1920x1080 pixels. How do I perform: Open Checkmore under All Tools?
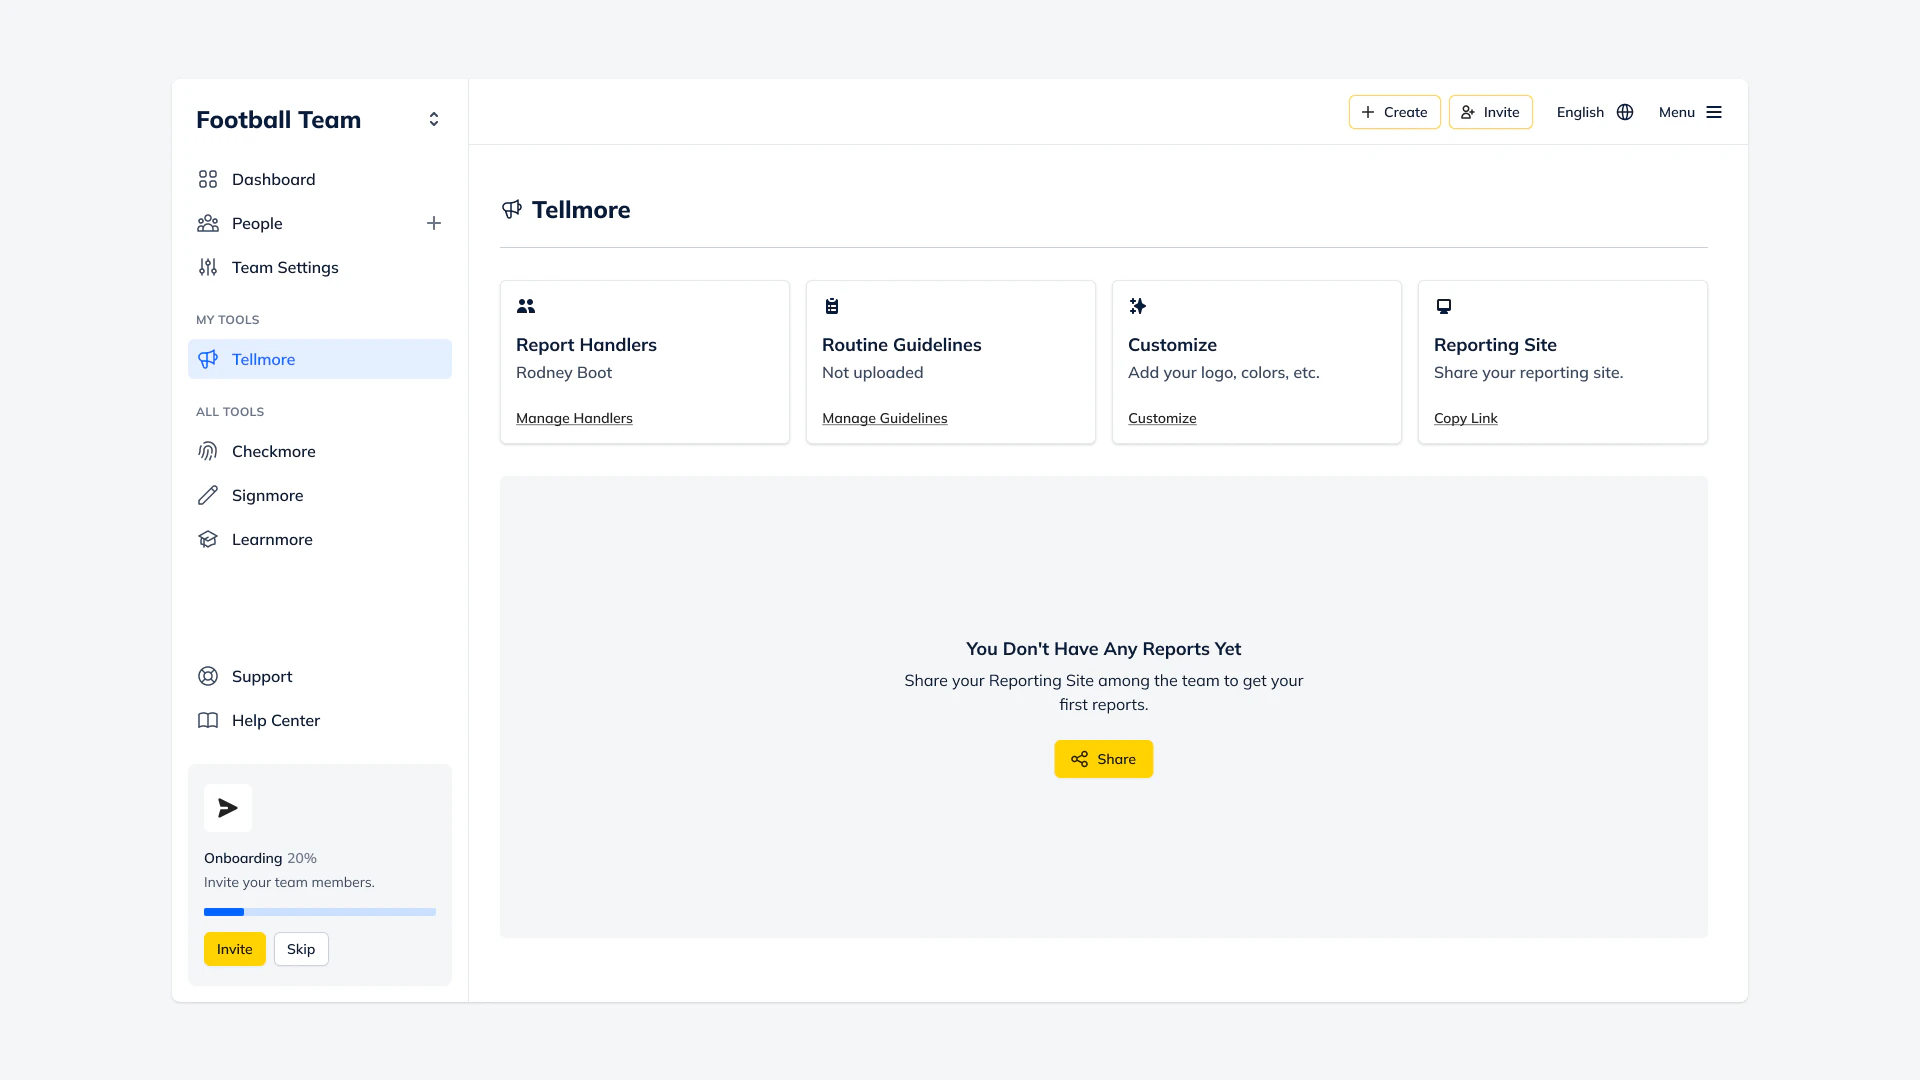[320, 451]
